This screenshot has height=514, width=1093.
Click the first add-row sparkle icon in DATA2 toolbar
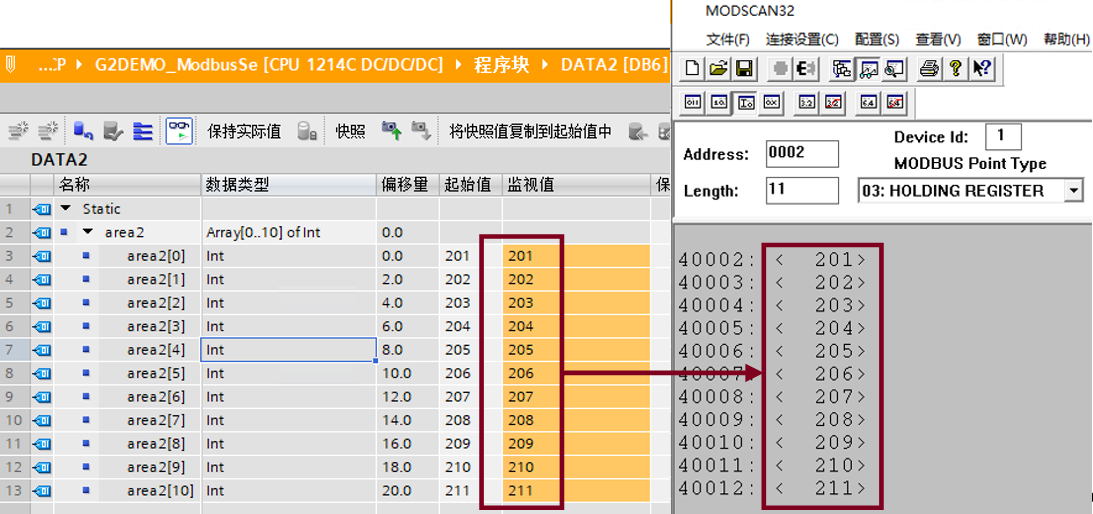tap(19, 130)
